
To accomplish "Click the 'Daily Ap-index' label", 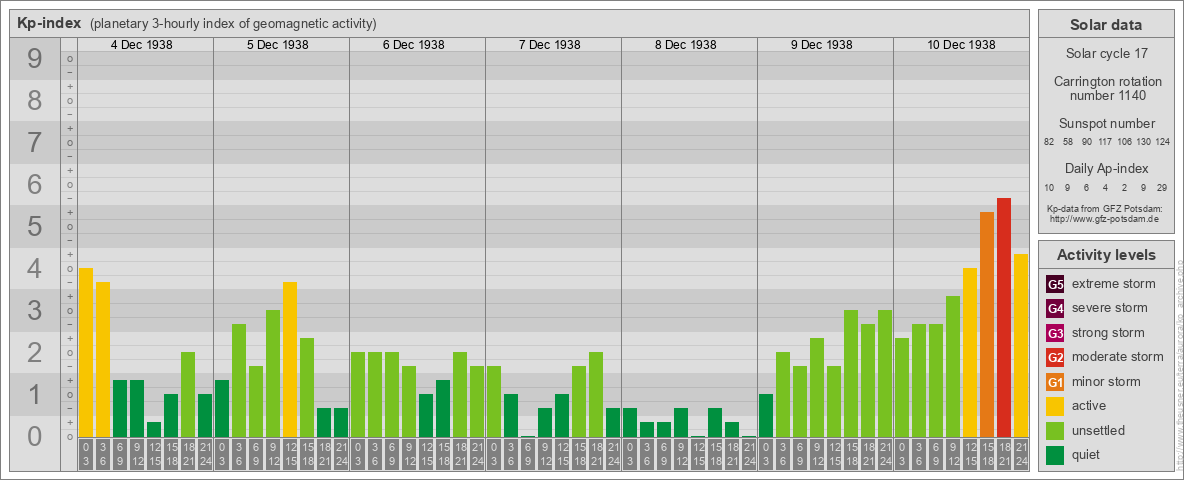I will pyautogui.click(x=1106, y=168).
